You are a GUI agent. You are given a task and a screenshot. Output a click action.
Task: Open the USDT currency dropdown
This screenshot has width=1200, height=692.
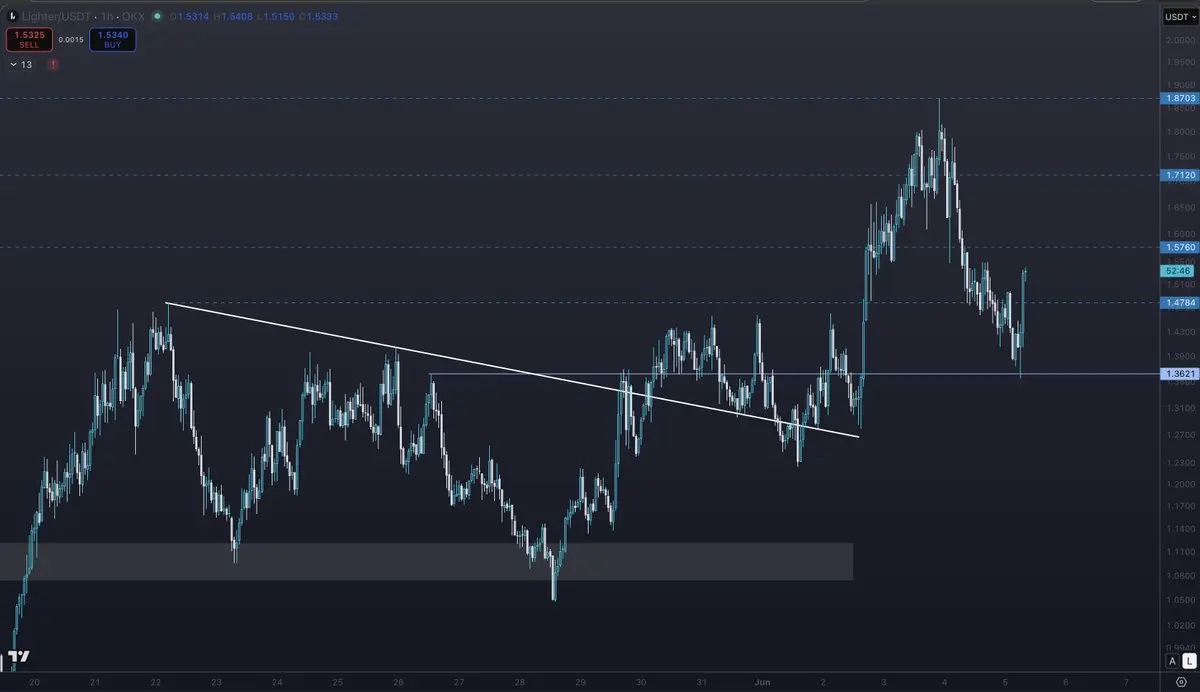coord(1179,17)
